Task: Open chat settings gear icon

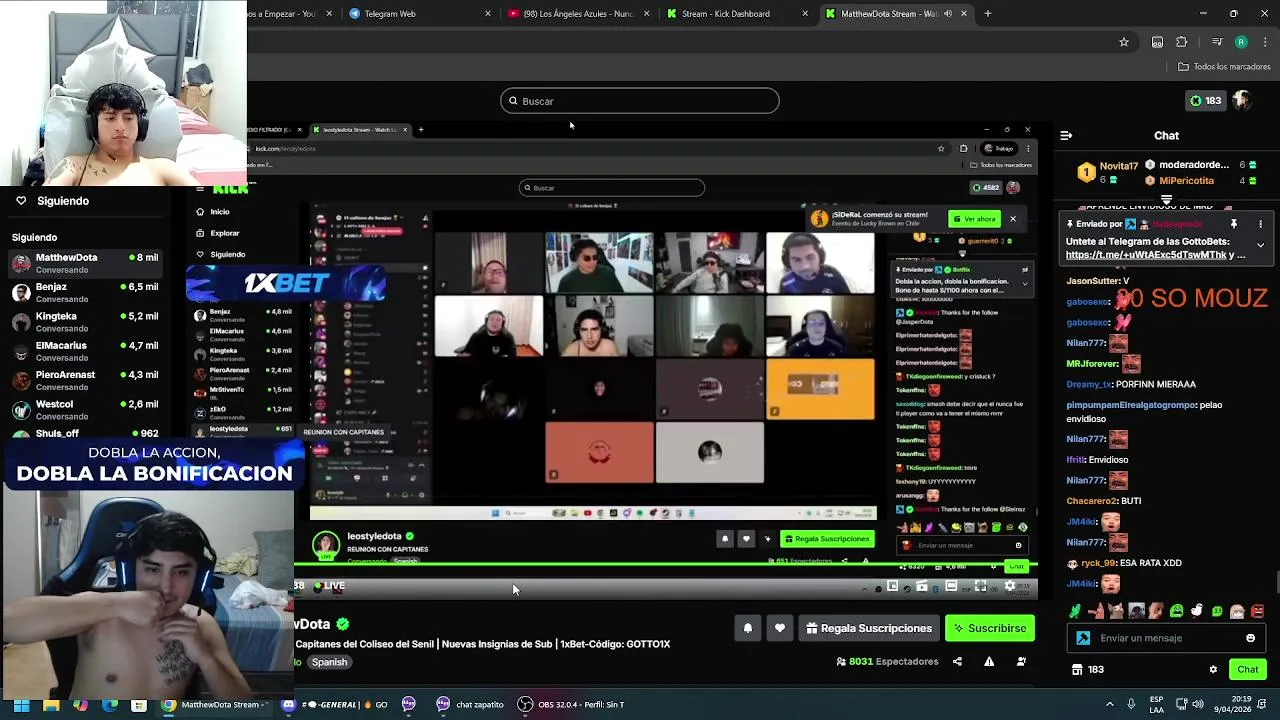Action: [x=1213, y=670]
